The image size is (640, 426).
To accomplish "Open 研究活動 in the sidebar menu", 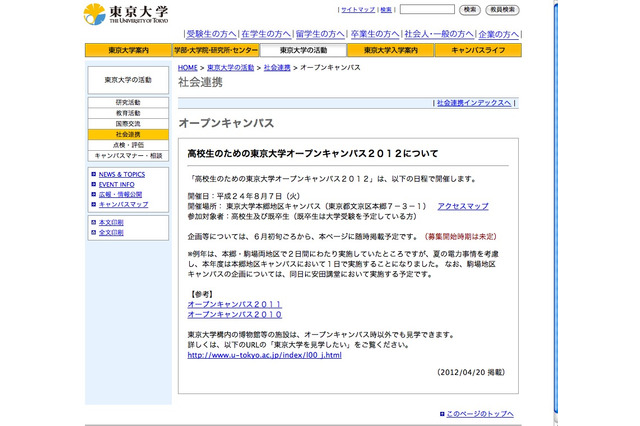I will tap(128, 102).
